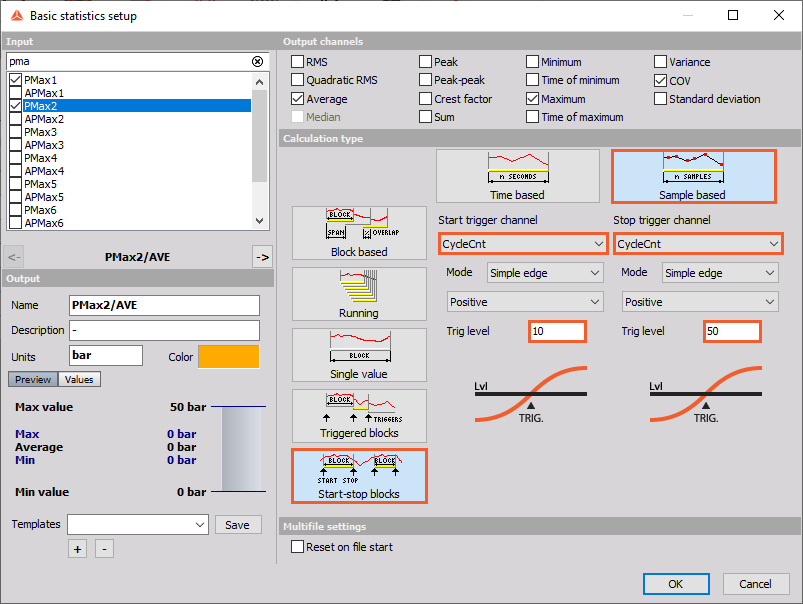This screenshot has width=803, height=604.
Task: Toggle Reset on file start
Action: [x=298, y=547]
